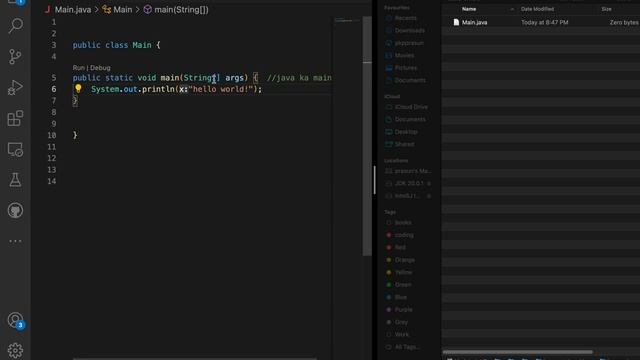This screenshot has width=640, height=360.
Task: Open the GitHub view in the activity bar
Action: coord(15,211)
